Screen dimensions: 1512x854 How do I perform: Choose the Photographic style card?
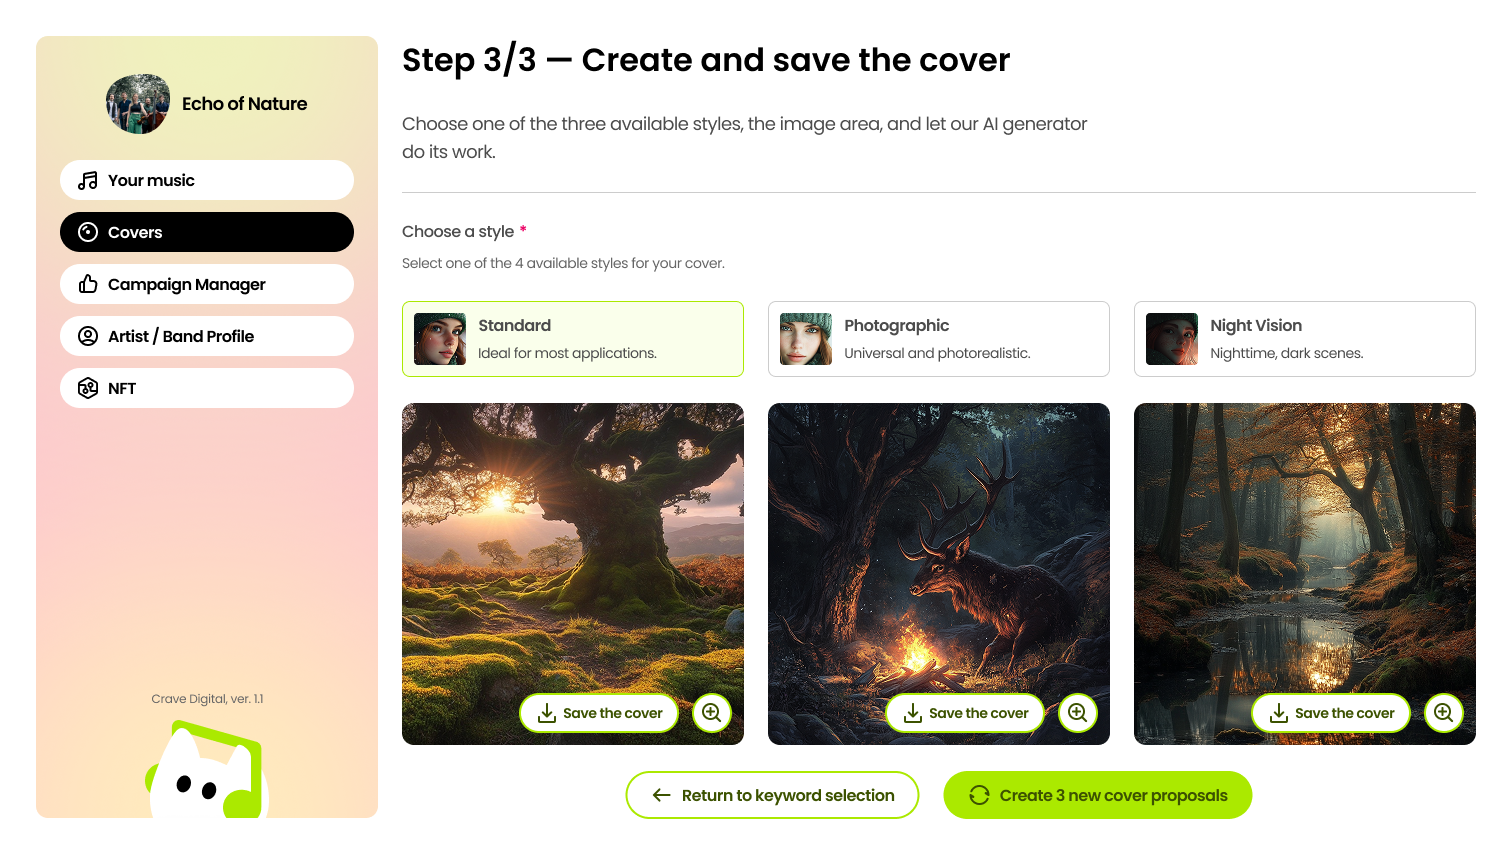click(x=939, y=339)
